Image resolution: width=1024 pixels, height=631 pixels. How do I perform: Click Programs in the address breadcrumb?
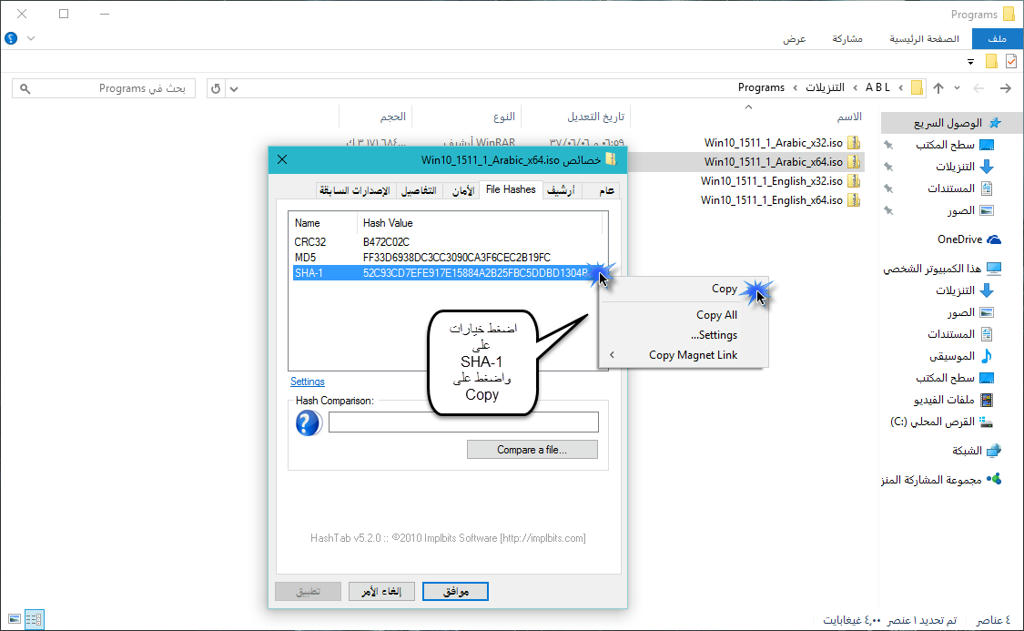point(761,88)
